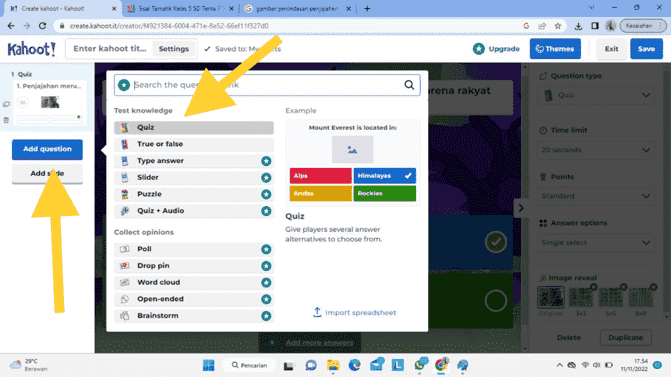The width and height of the screenshot is (671, 377).
Task: Select question 1 slide thumbnail
Action: tap(50, 102)
